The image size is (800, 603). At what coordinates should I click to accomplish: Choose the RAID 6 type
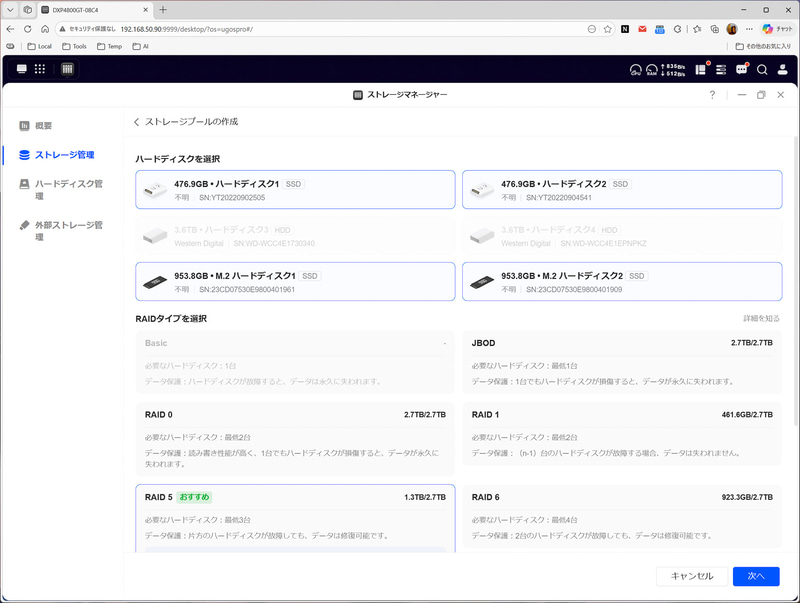pyautogui.click(x=622, y=516)
